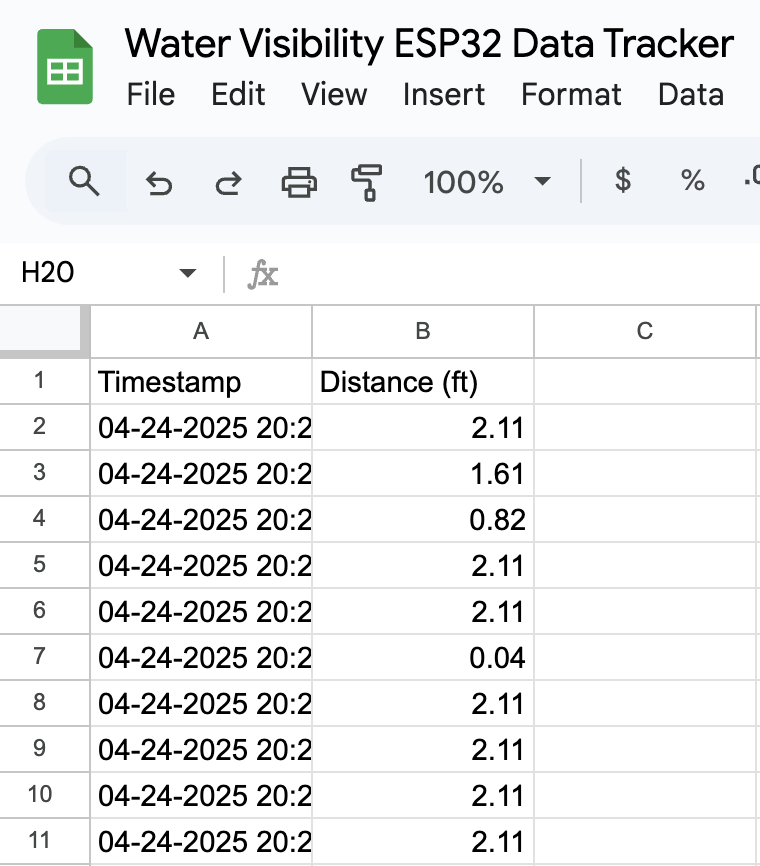Image resolution: width=760 pixels, height=866 pixels.
Task: Select column B header
Action: (x=423, y=330)
